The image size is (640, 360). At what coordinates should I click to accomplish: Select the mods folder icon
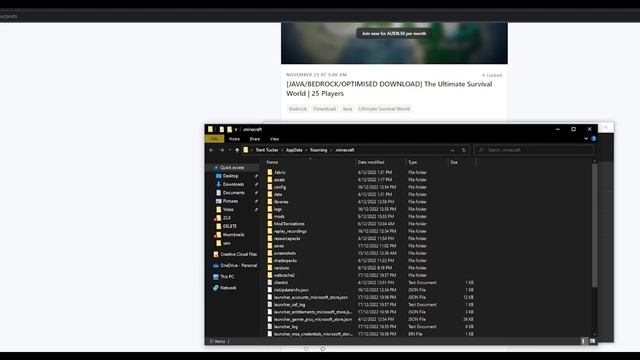[x=270, y=216]
